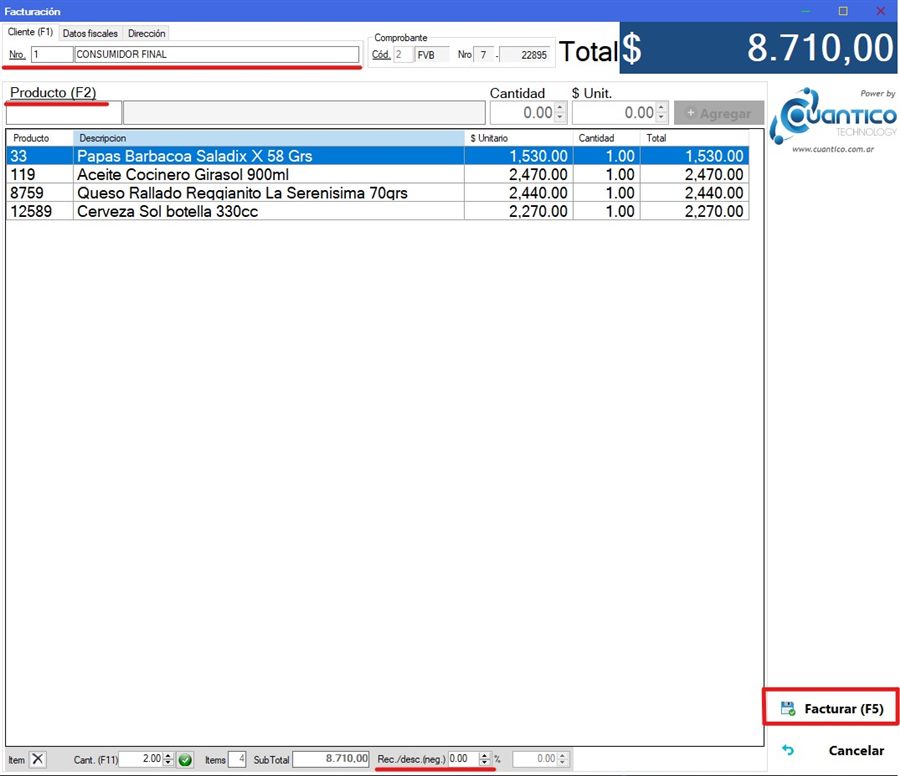900x776 pixels.
Task: Click the Rec./desc. (neg.) 0.00 field
Action: point(463,759)
